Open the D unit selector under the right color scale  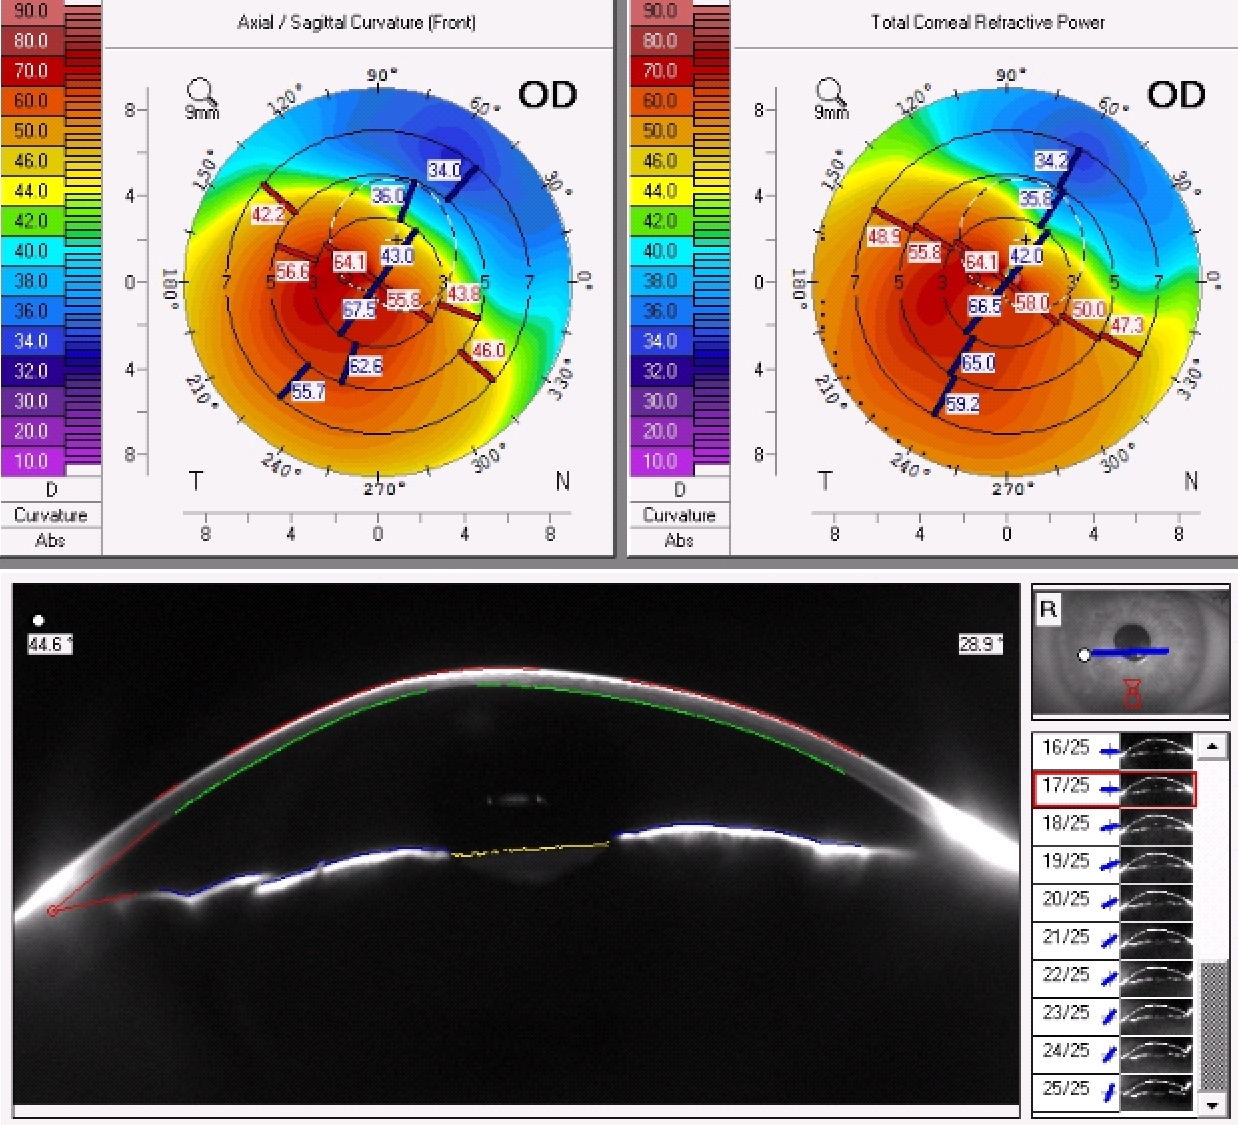tap(680, 490)
